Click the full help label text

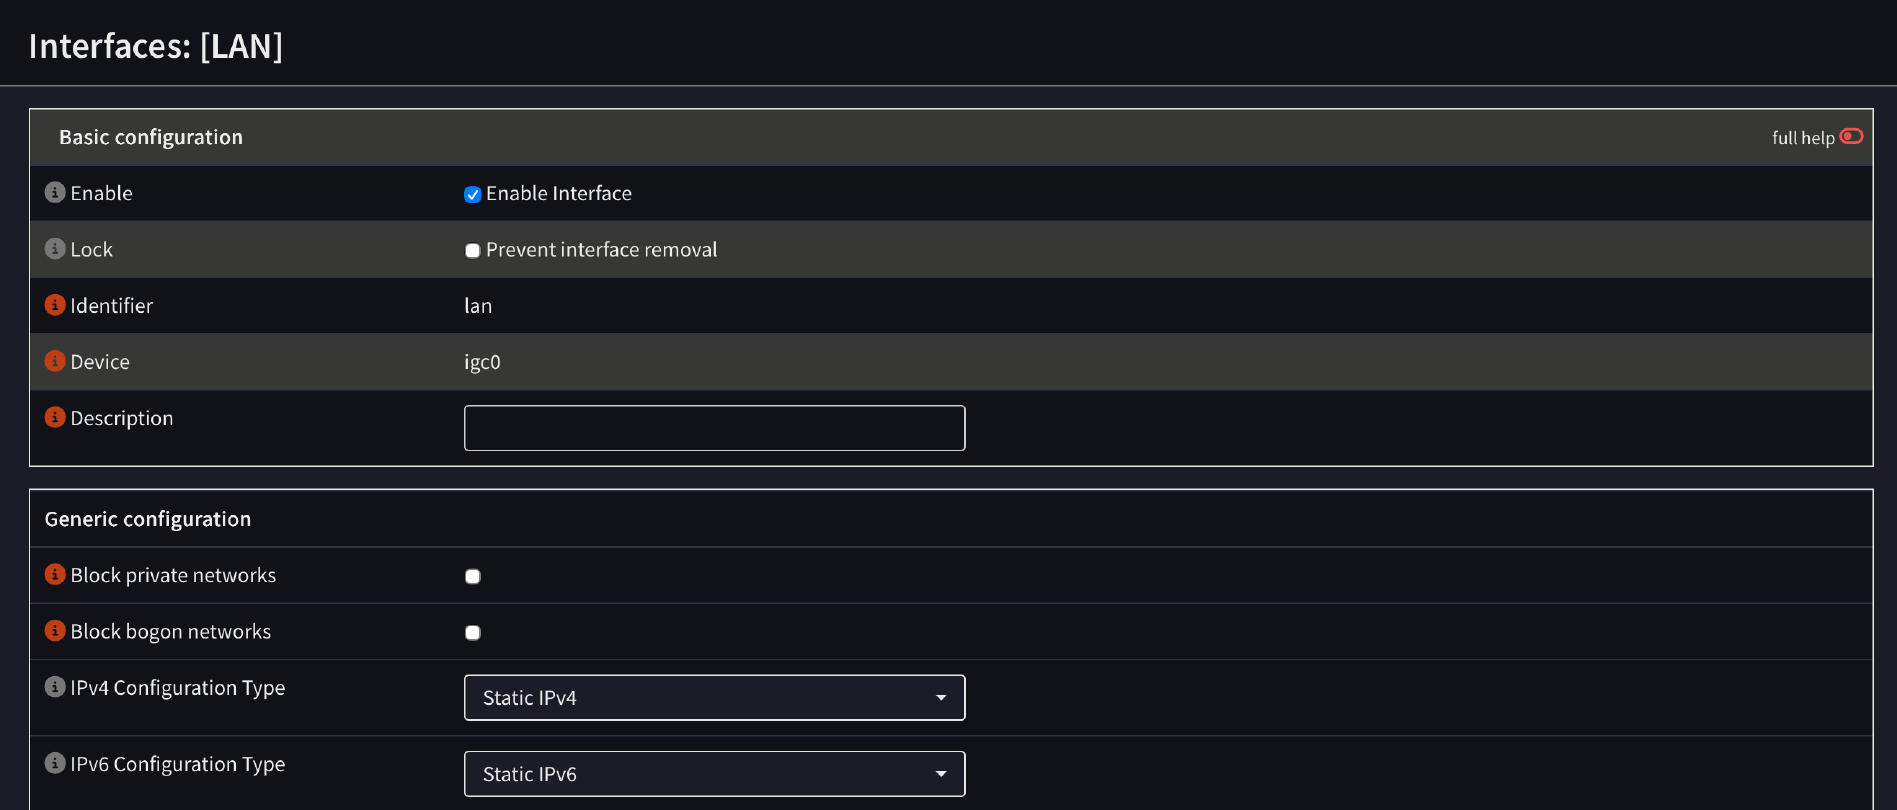1802,138
